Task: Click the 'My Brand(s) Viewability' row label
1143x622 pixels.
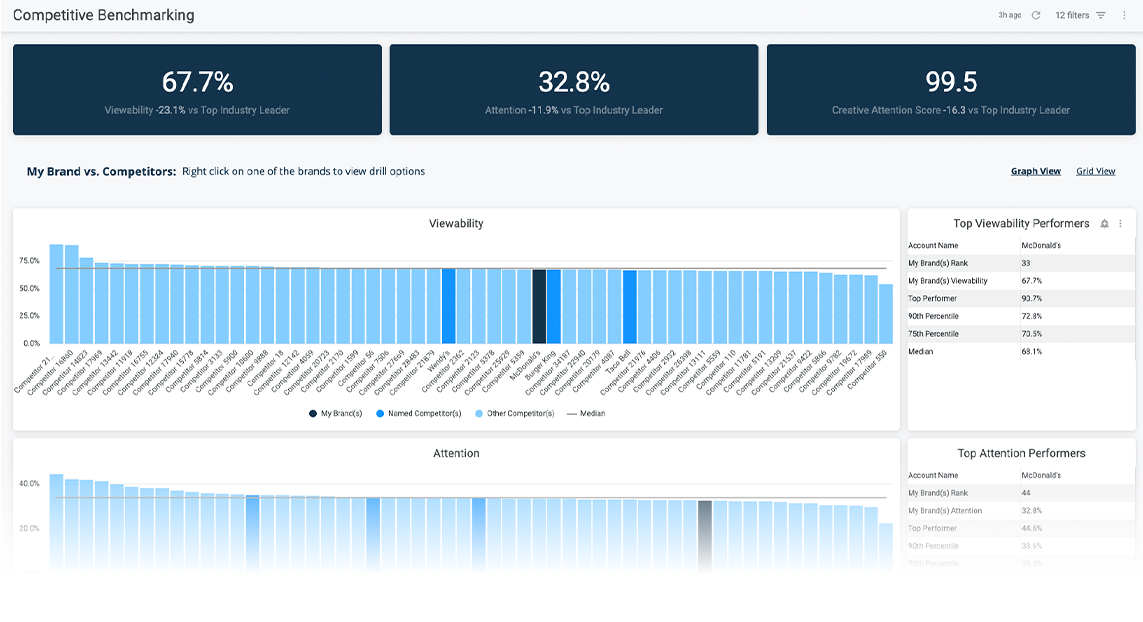Action: click(948, 281)
